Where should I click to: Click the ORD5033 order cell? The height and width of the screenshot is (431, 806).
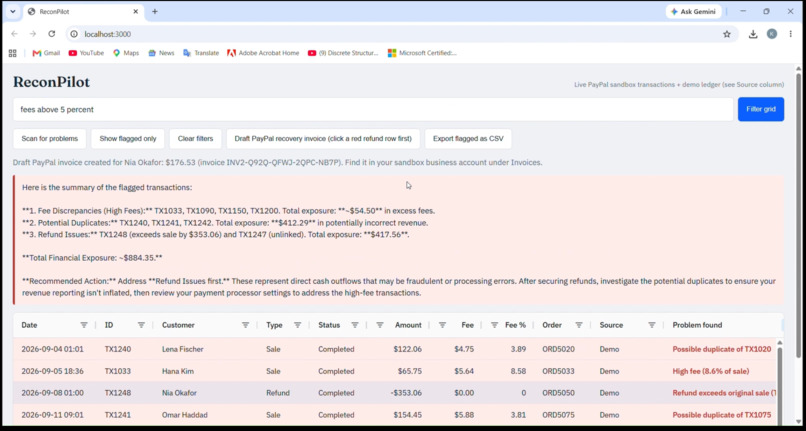(558, 371)
